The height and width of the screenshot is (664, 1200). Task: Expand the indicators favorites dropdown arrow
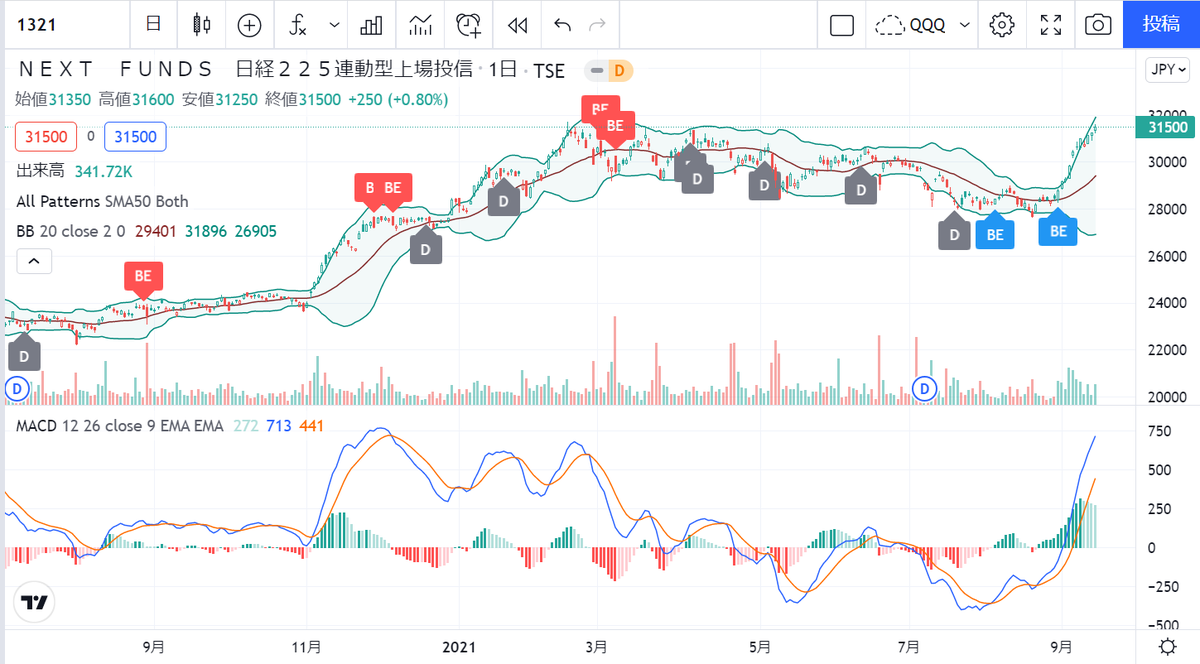click(x=334, y=24)
